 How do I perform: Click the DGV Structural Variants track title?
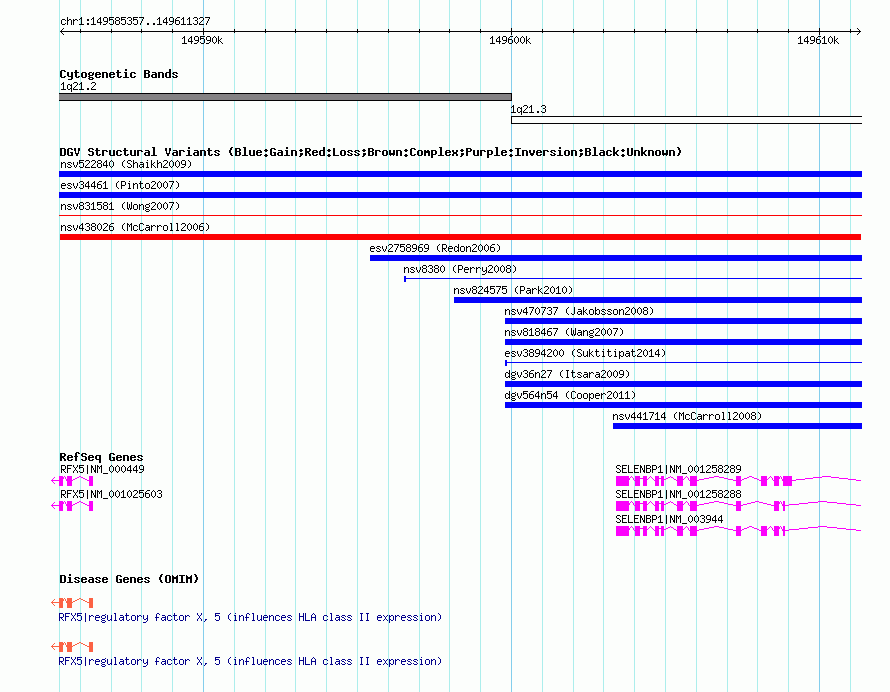[x=370, y=152]
